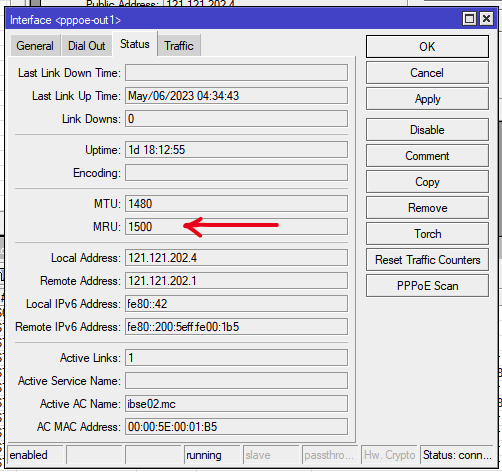Click the Last Link Up Time field

tap(236, 96)
